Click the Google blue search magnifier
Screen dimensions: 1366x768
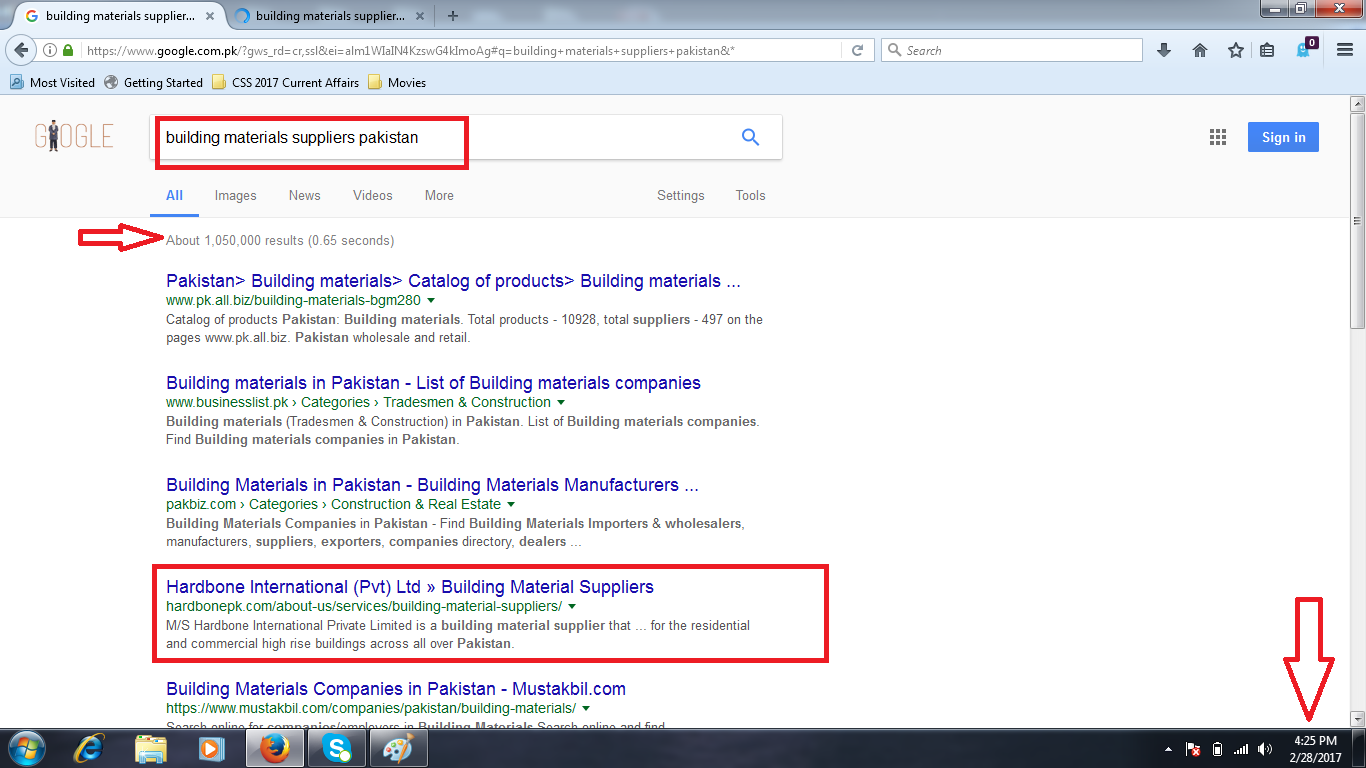point(750,138)
